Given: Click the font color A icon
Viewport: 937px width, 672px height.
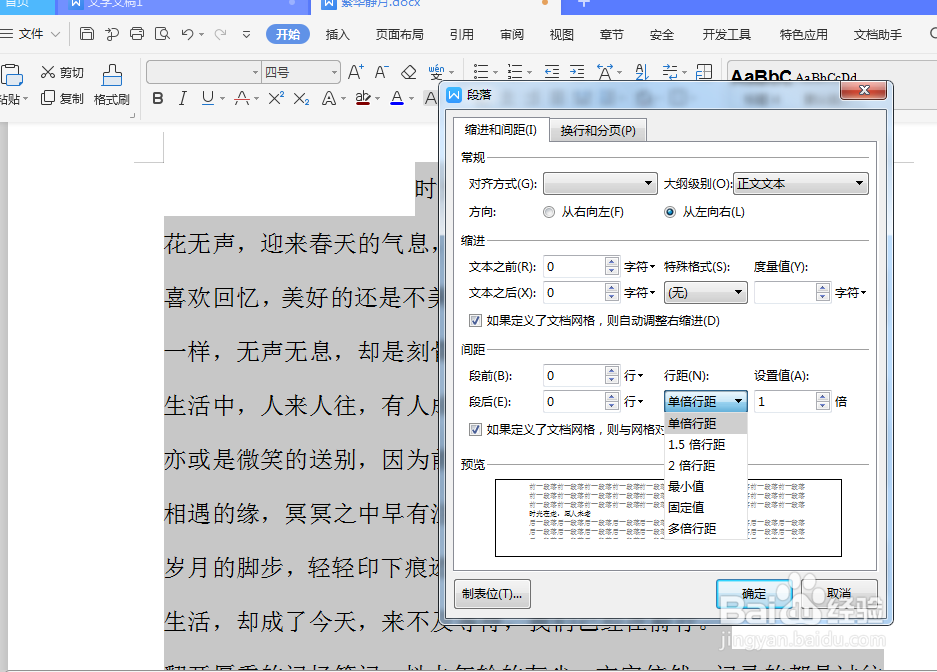Looking at the screenshot, I should (x=397, y=98).
